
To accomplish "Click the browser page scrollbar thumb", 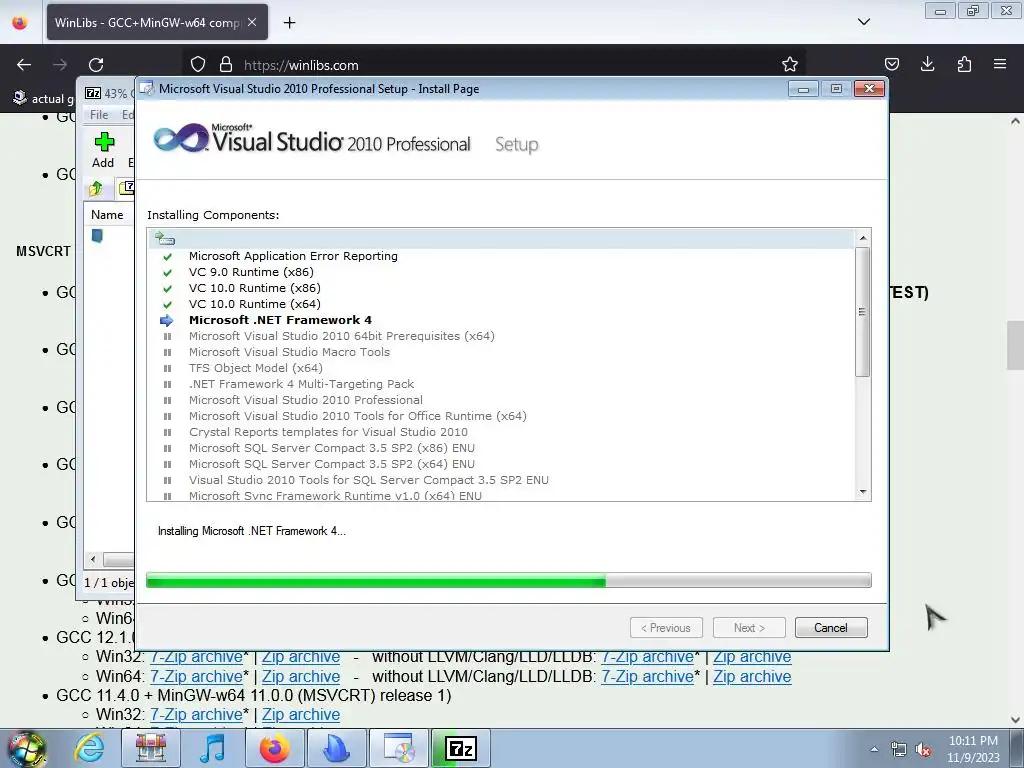I will pos(1015,345).
